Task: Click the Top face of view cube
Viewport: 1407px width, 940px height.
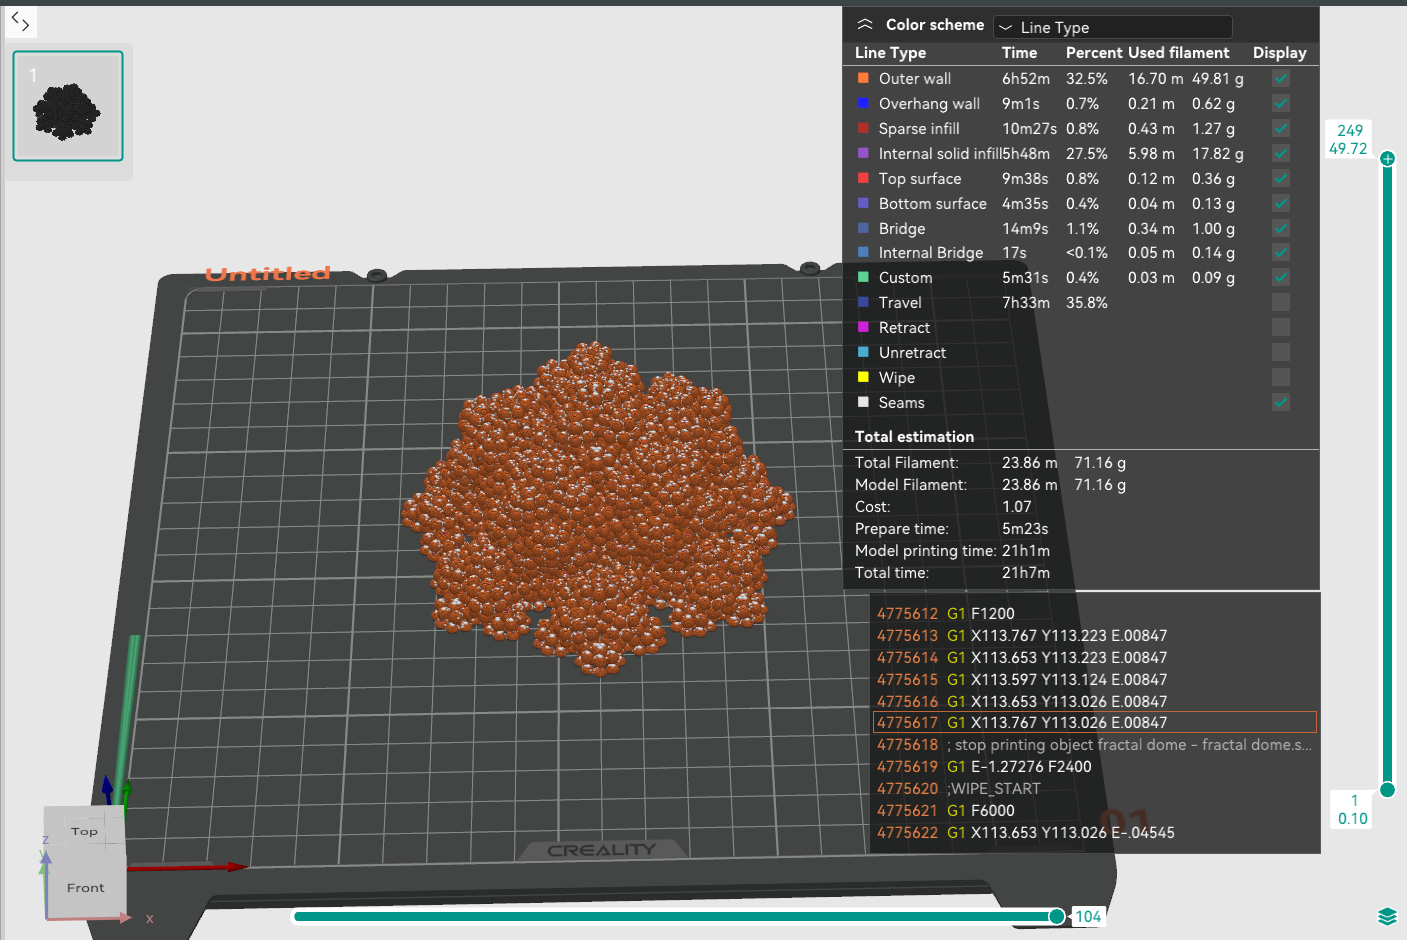Action: coord(84,831)
